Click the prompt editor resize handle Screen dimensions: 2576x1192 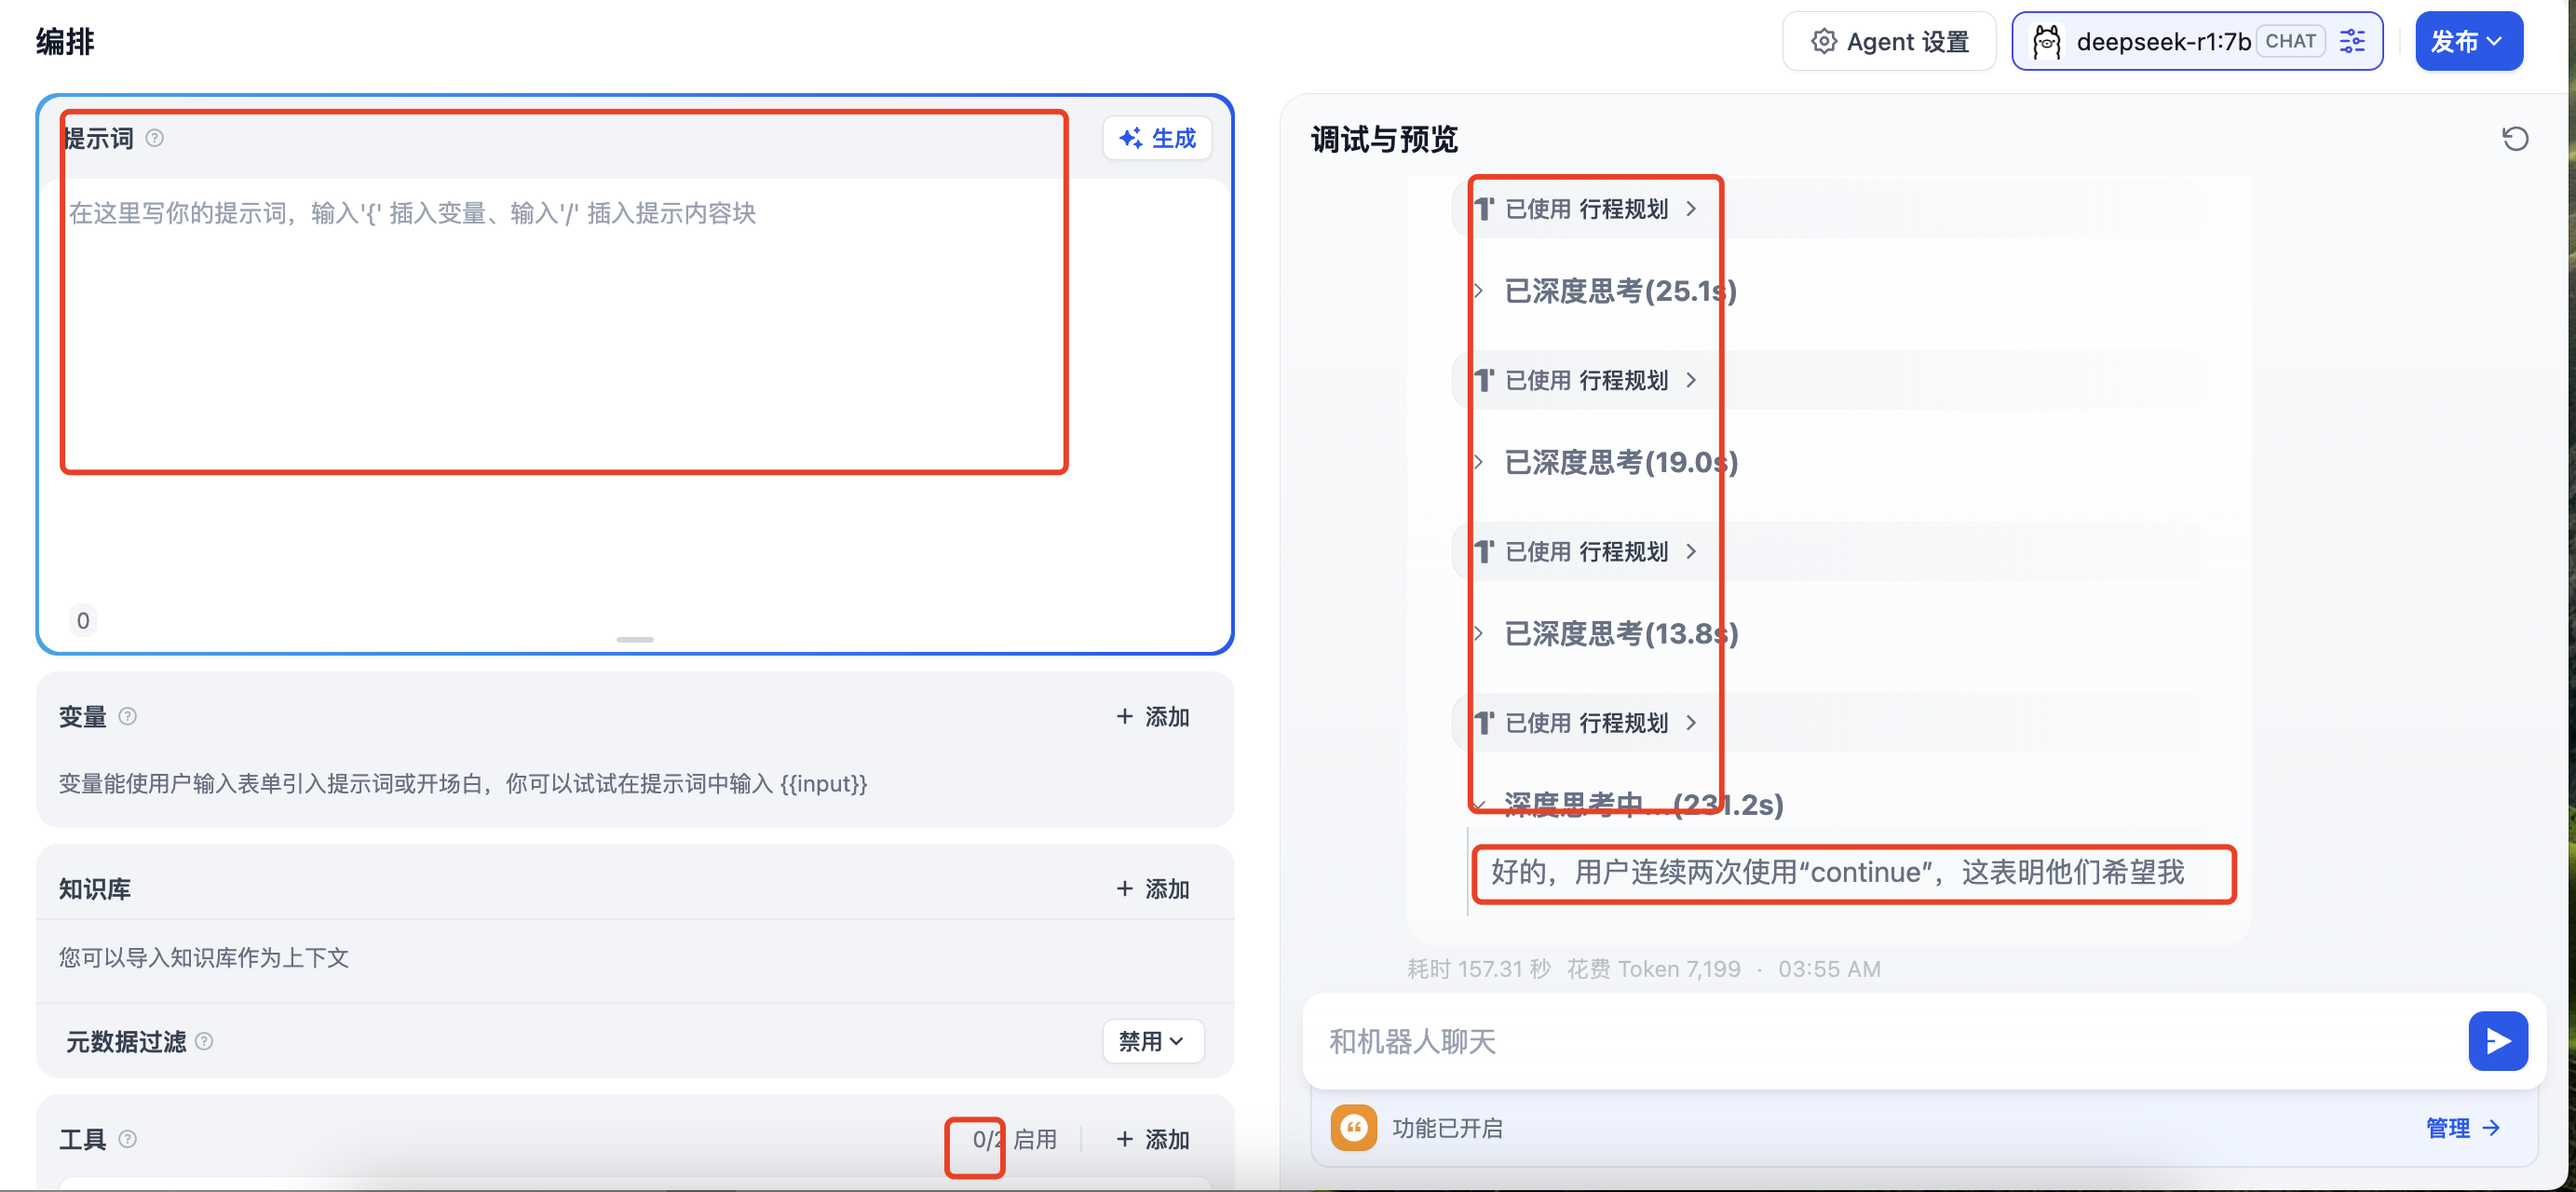[634, 639]
